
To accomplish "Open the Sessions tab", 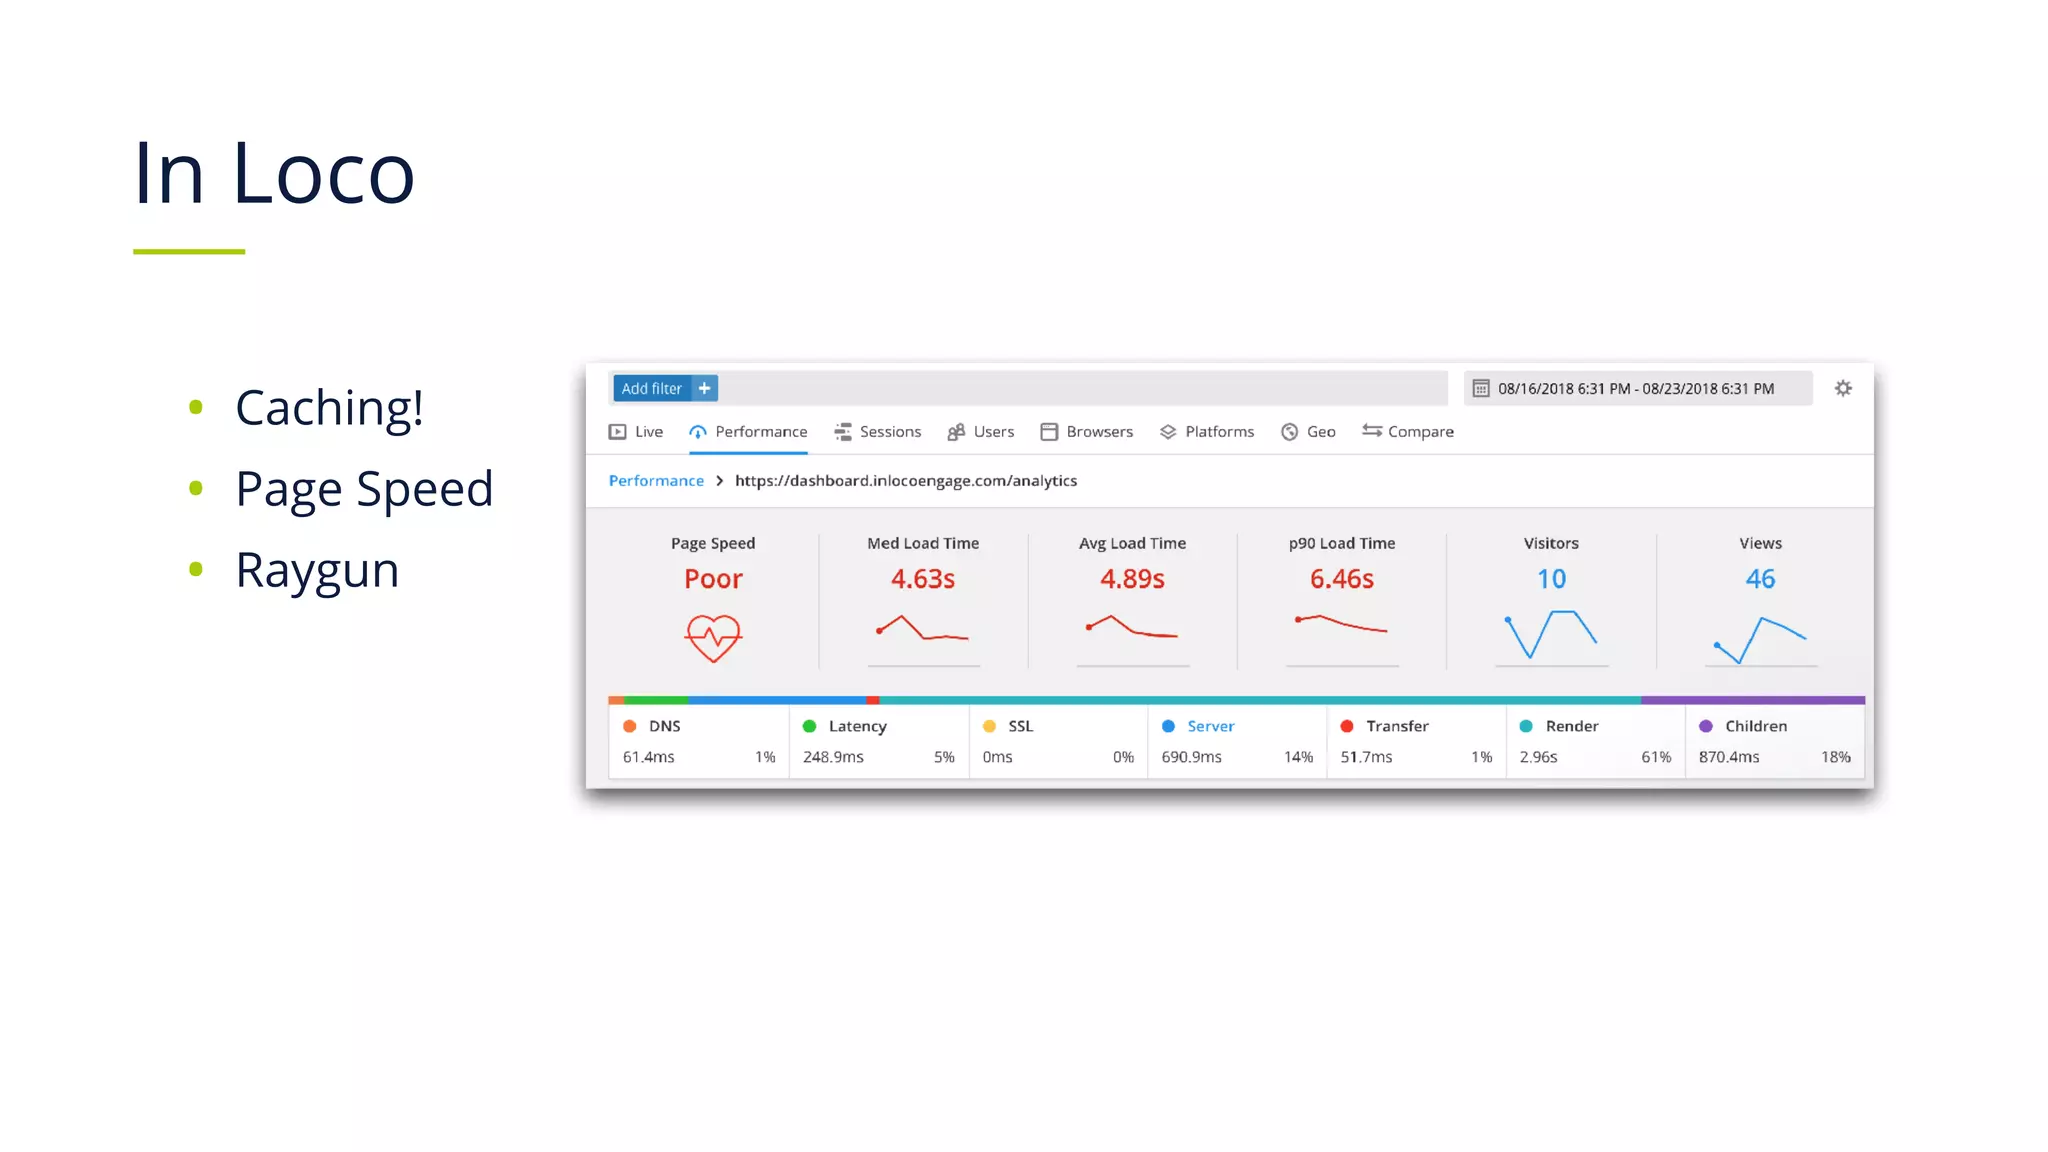I will [890, 432].
